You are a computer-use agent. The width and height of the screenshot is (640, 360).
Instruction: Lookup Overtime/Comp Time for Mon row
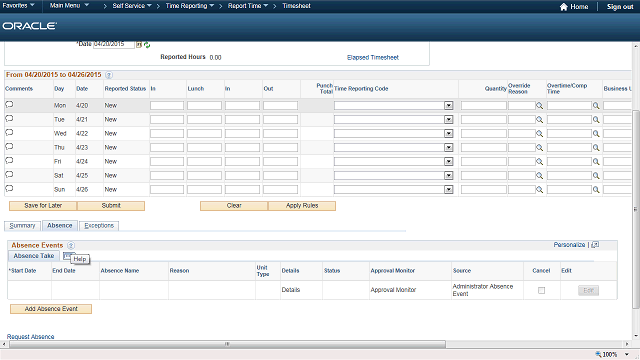596,106
